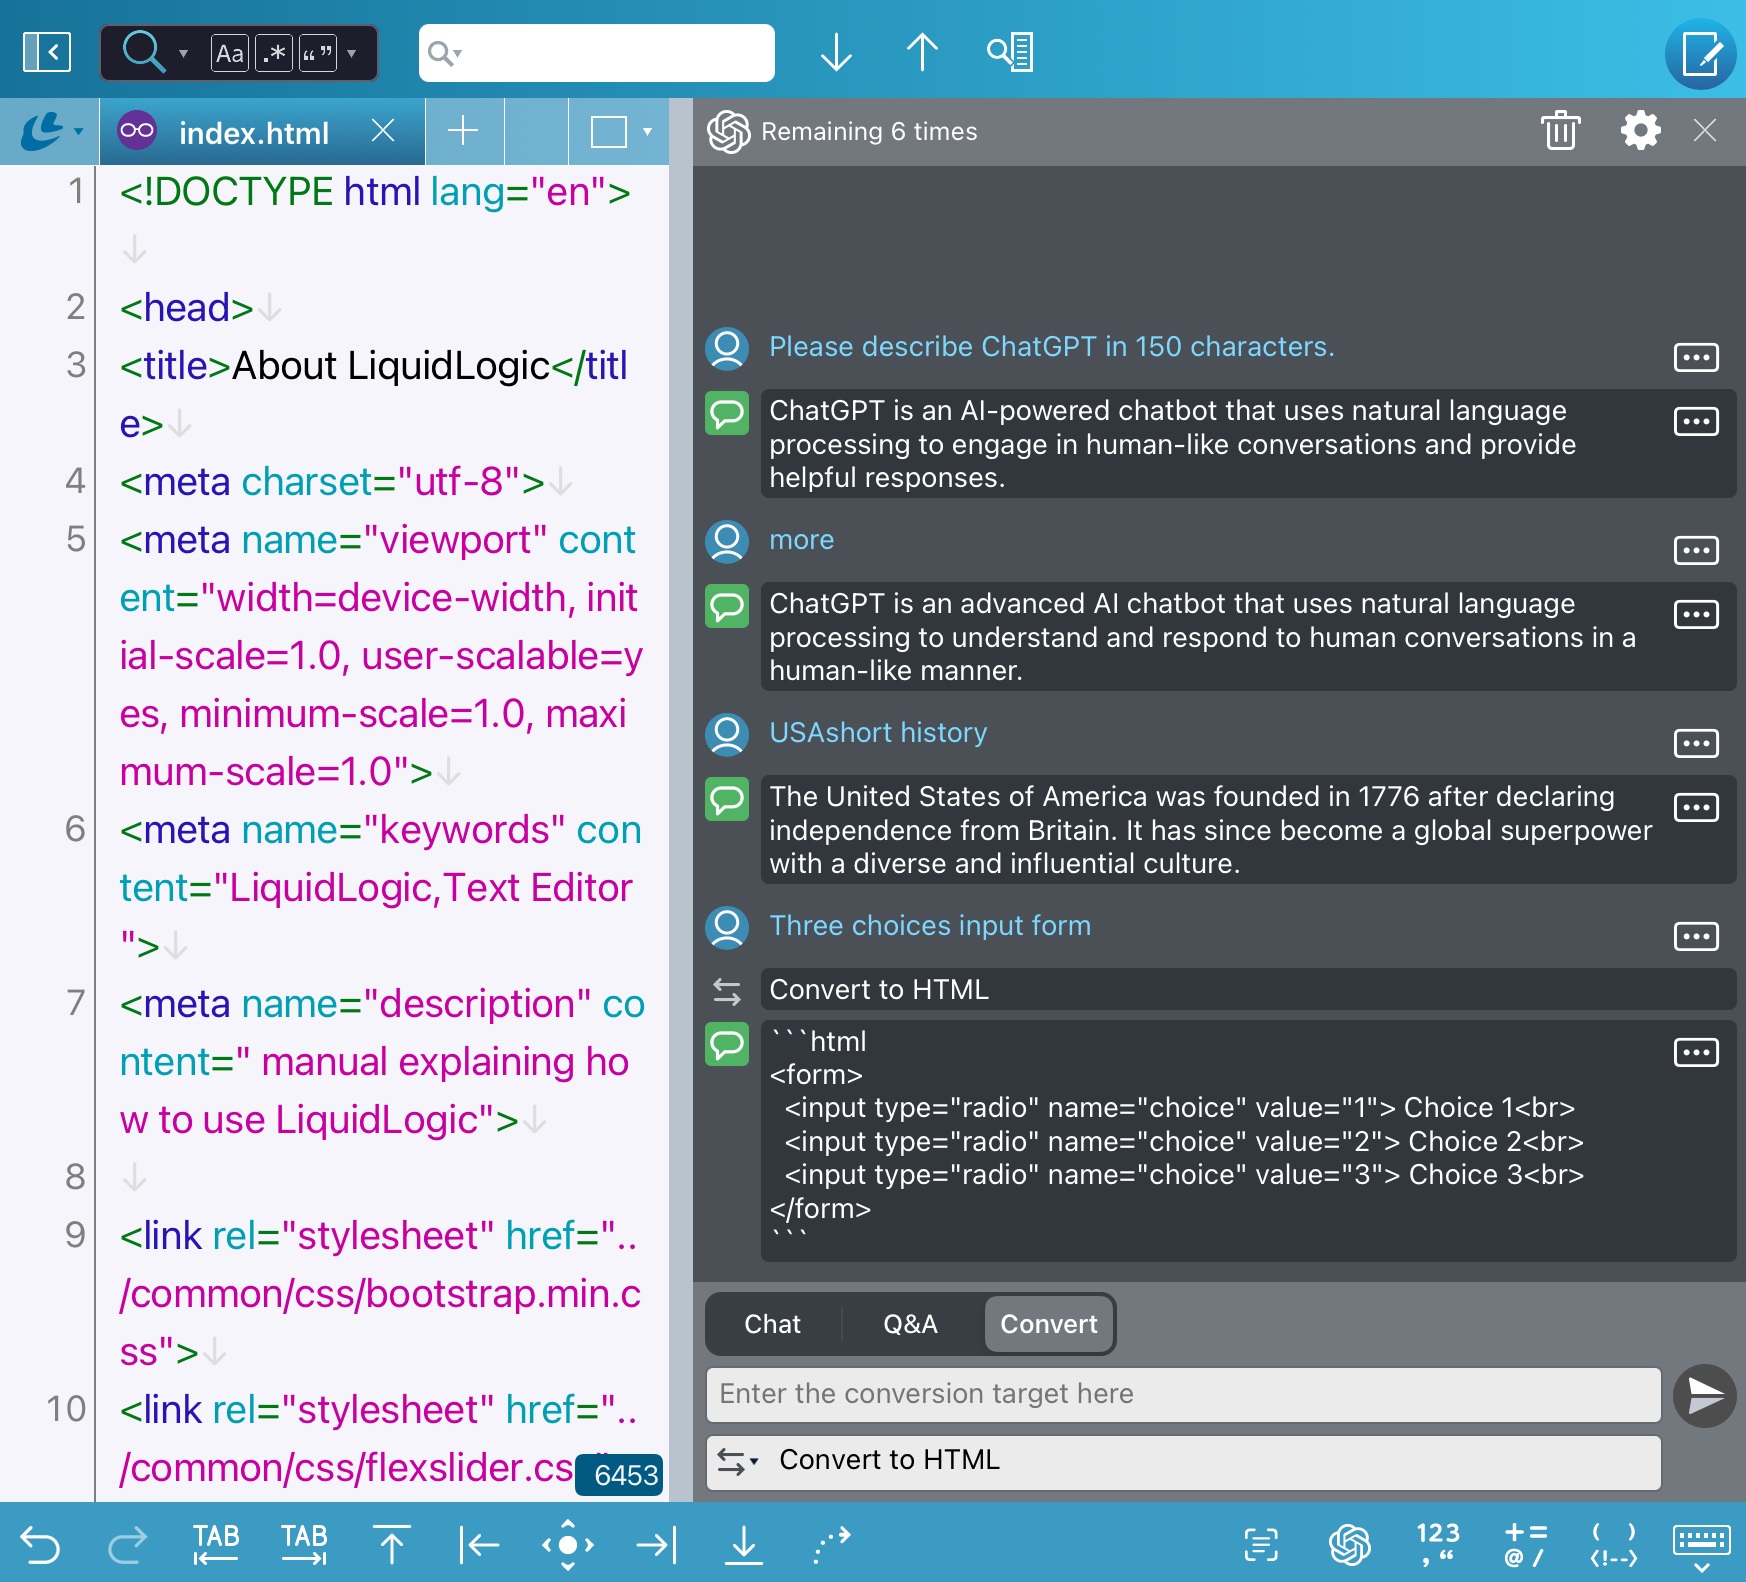Add a new tab with plus button
Screen dimensions: 1746x1582
point(463,131)
